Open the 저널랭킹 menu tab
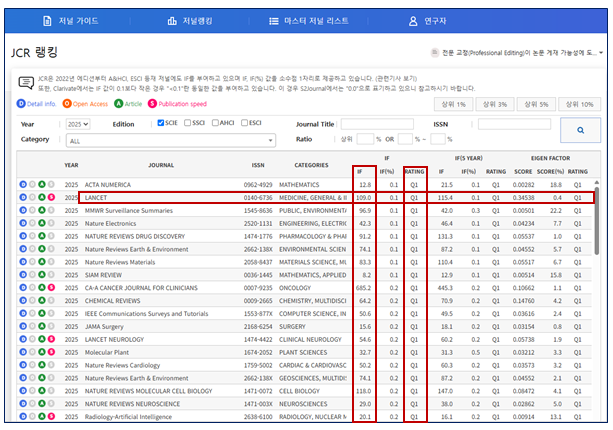 point(190,21)
